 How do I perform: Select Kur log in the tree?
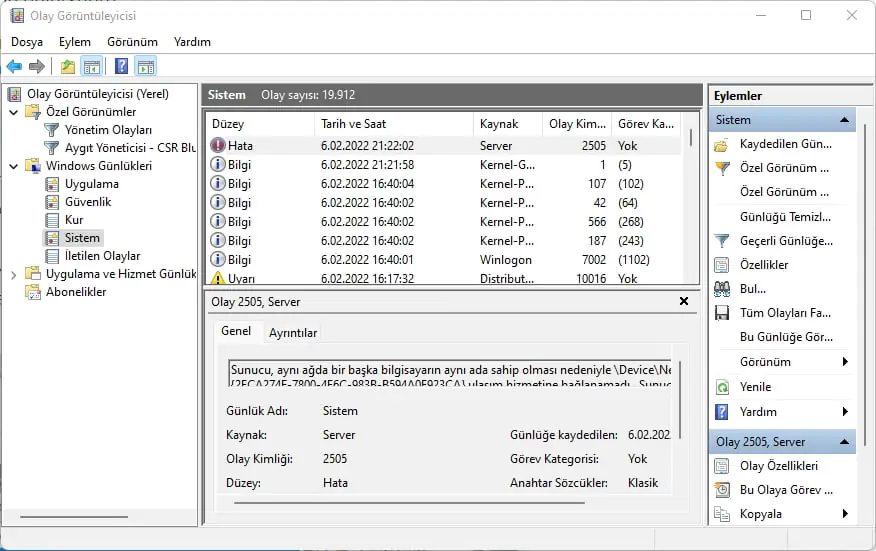[74, 220]
